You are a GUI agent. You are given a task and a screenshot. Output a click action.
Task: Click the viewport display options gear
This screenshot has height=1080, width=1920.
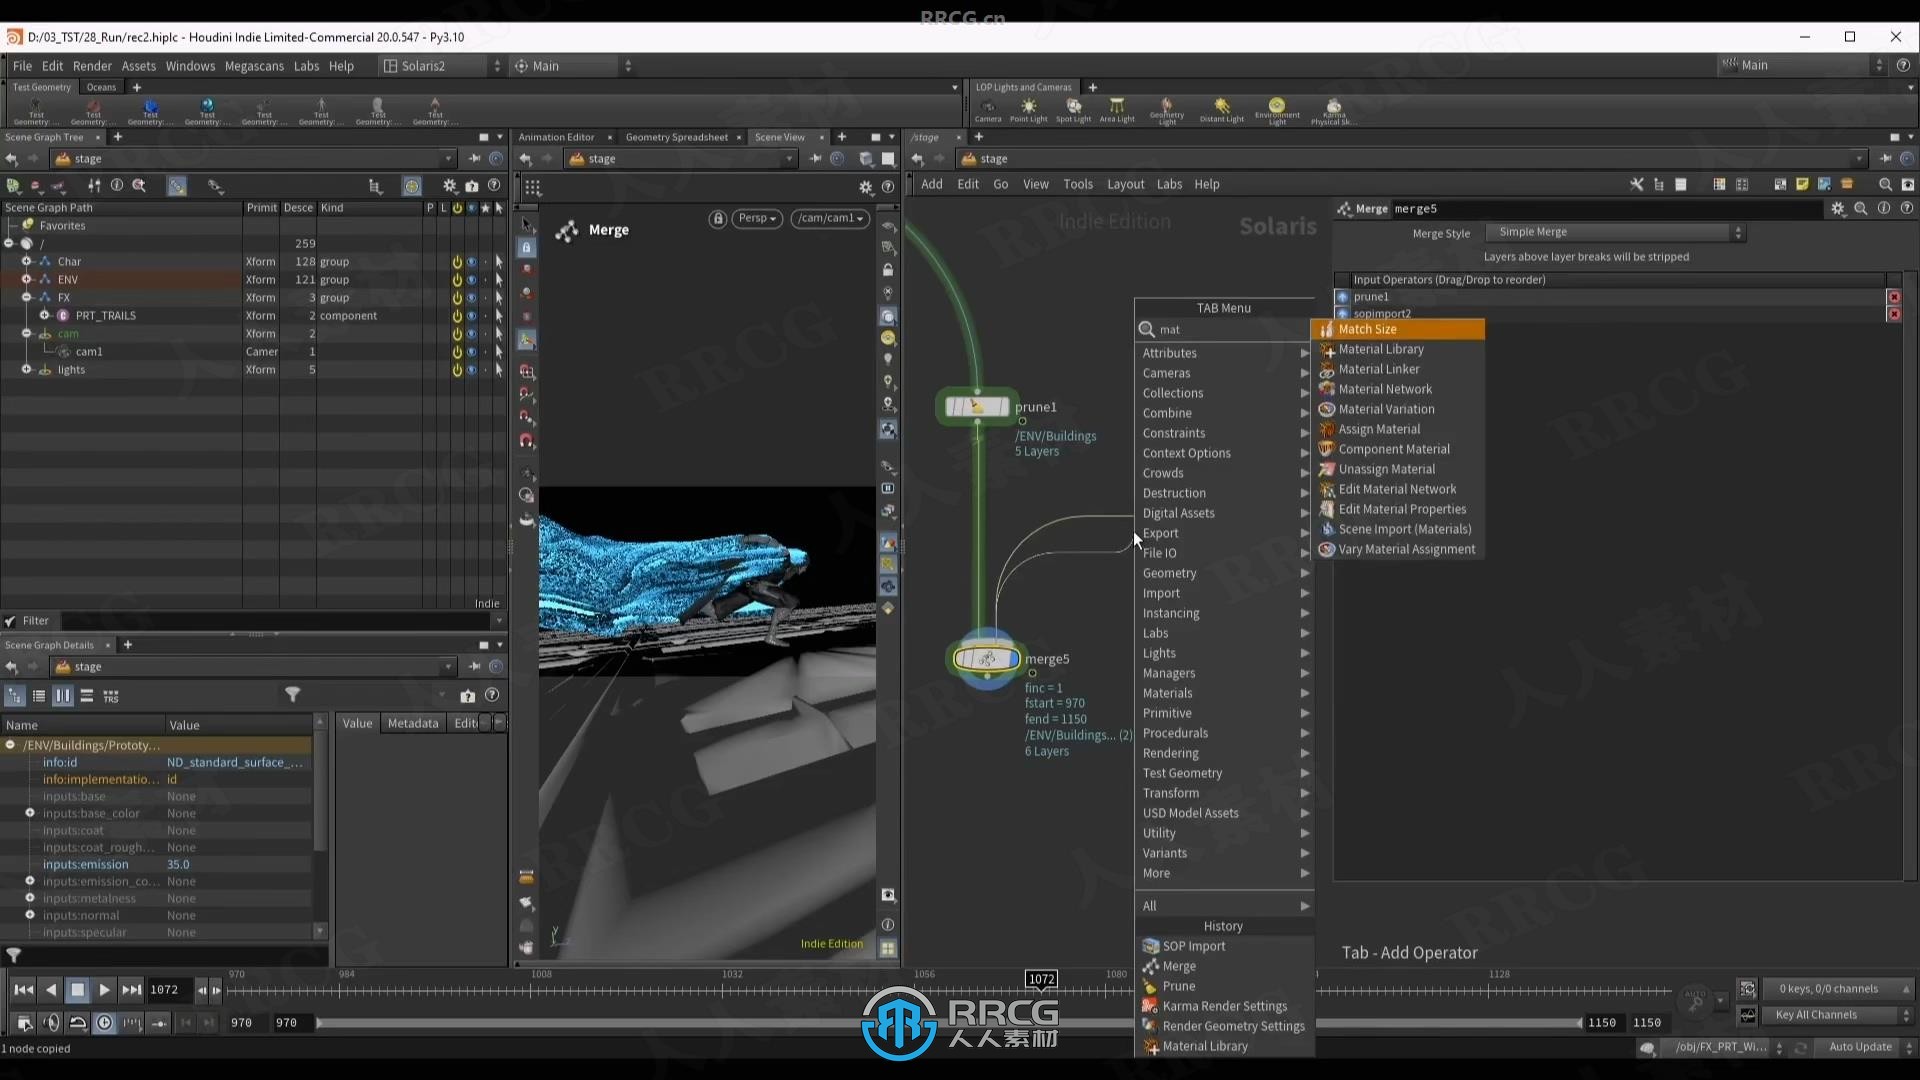click(866, 187)
